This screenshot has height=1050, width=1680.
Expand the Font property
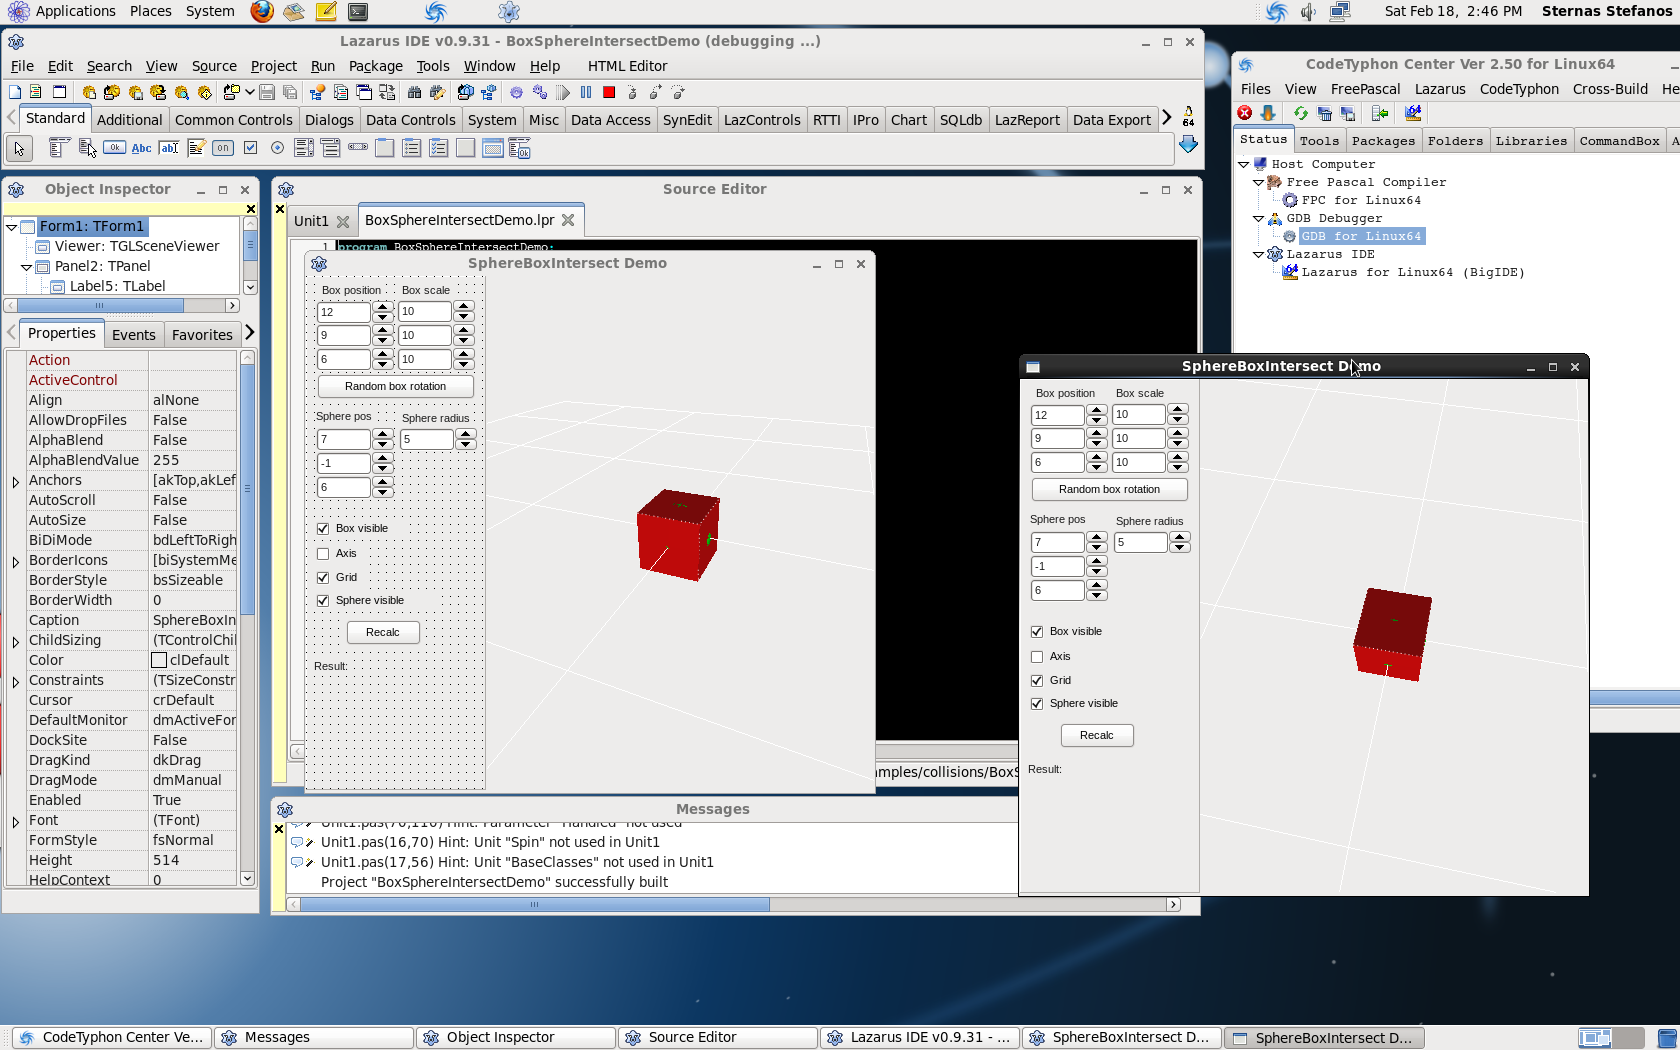click(16, 822)
